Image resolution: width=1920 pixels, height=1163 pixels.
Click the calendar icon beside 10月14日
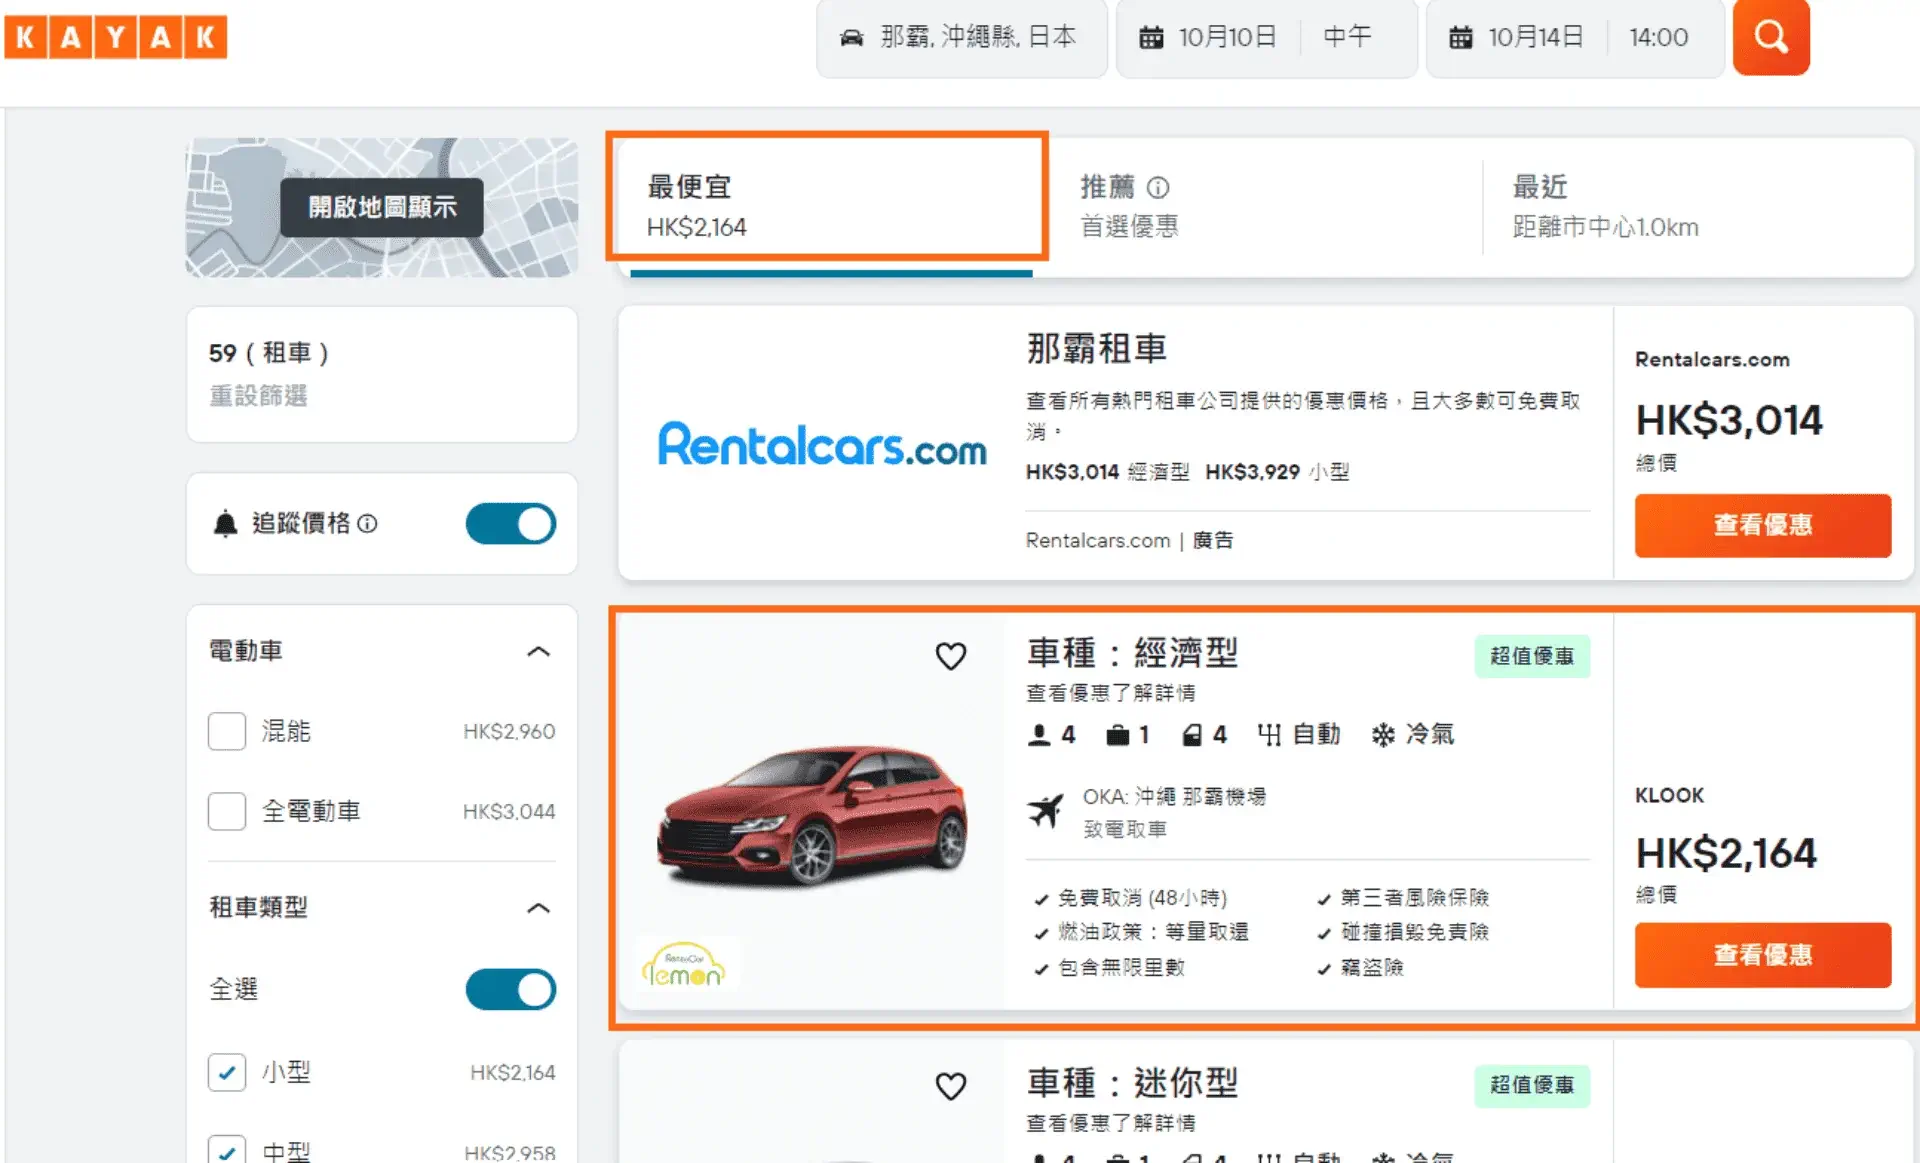pyautogui.click(x=1461, y=38)
